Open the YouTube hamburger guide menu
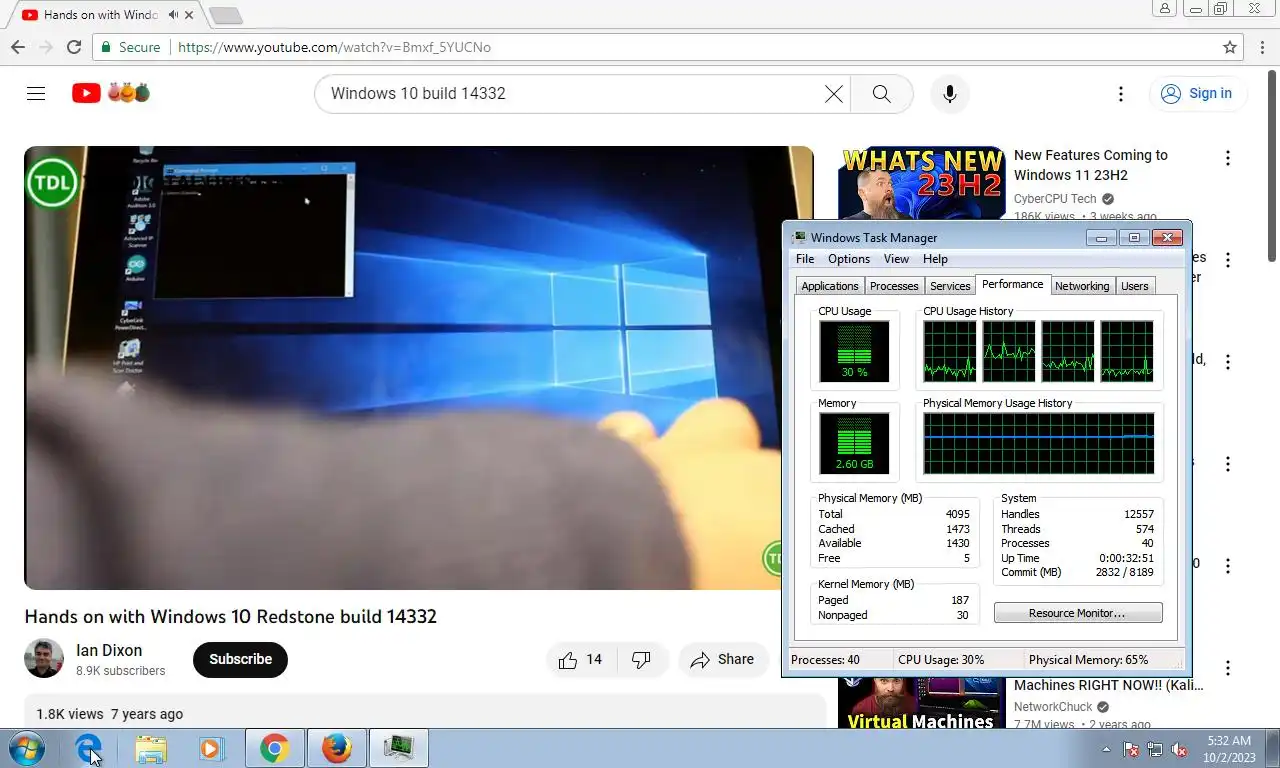This screenshot has height=768, width=1280. pyautogui.click(x=36, y=93)
